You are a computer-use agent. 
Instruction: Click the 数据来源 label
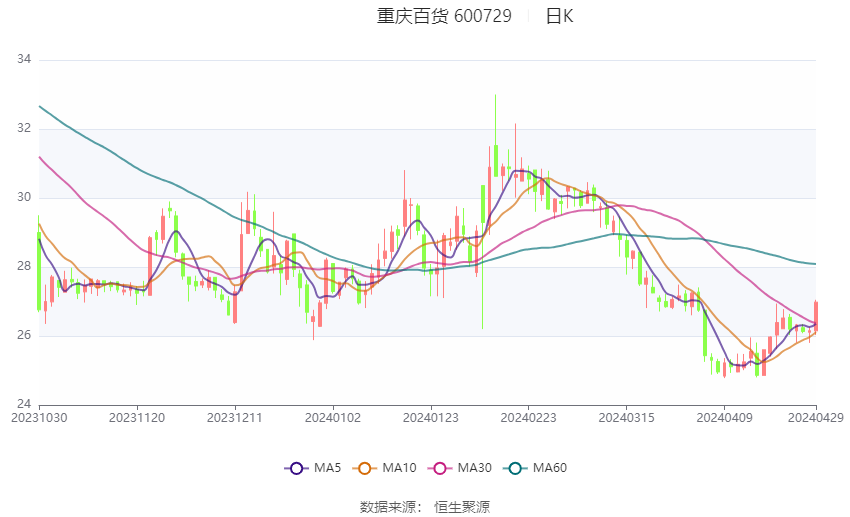click(388, 507)
